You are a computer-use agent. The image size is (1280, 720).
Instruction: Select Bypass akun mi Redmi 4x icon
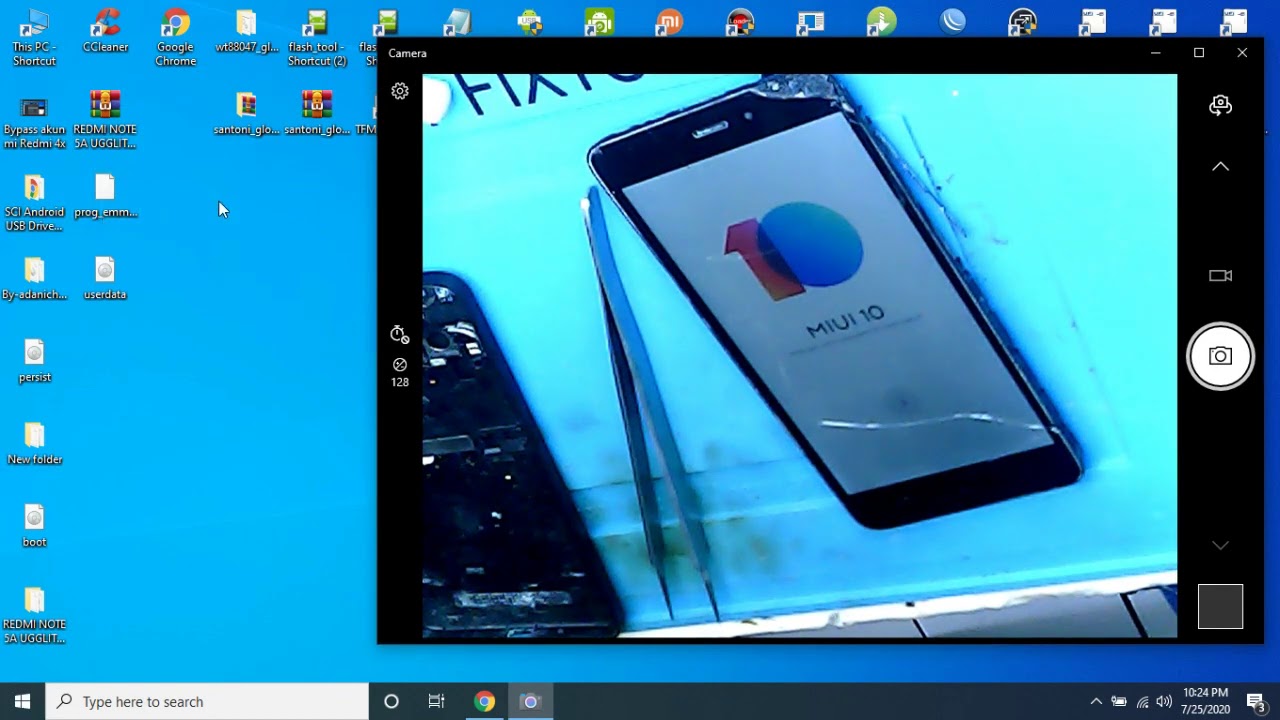point(34,120)
